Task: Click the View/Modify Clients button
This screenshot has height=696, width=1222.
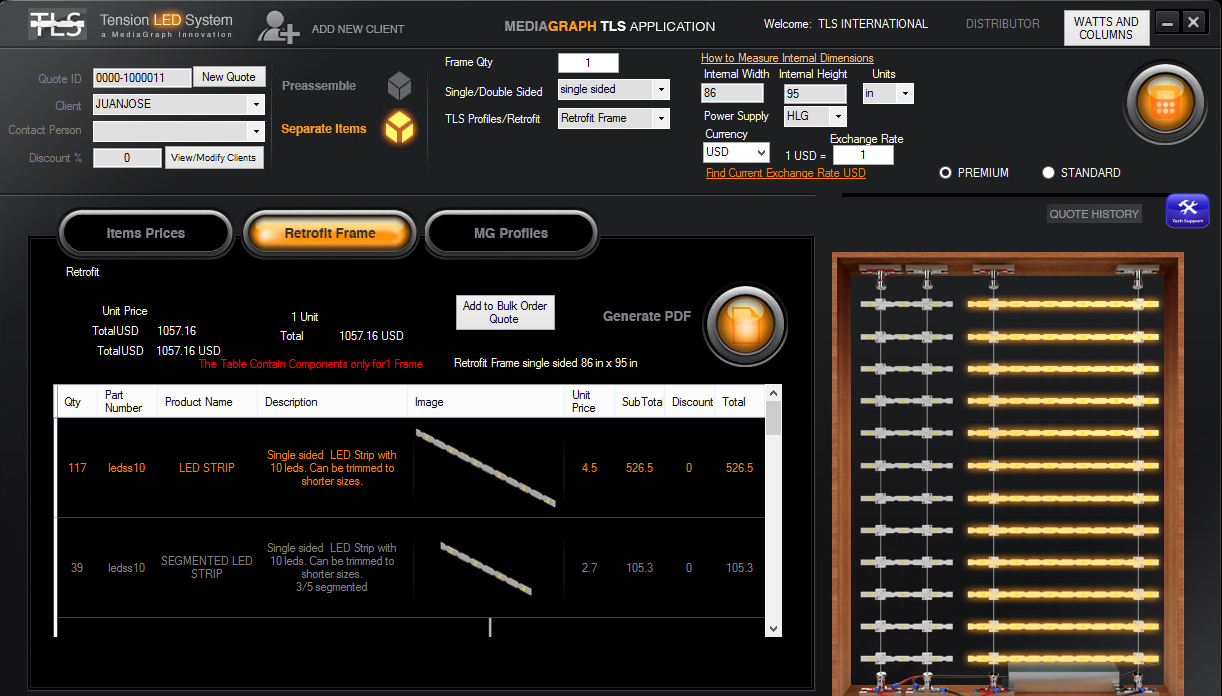Action: pyautogui.click(x=214, y=158)
